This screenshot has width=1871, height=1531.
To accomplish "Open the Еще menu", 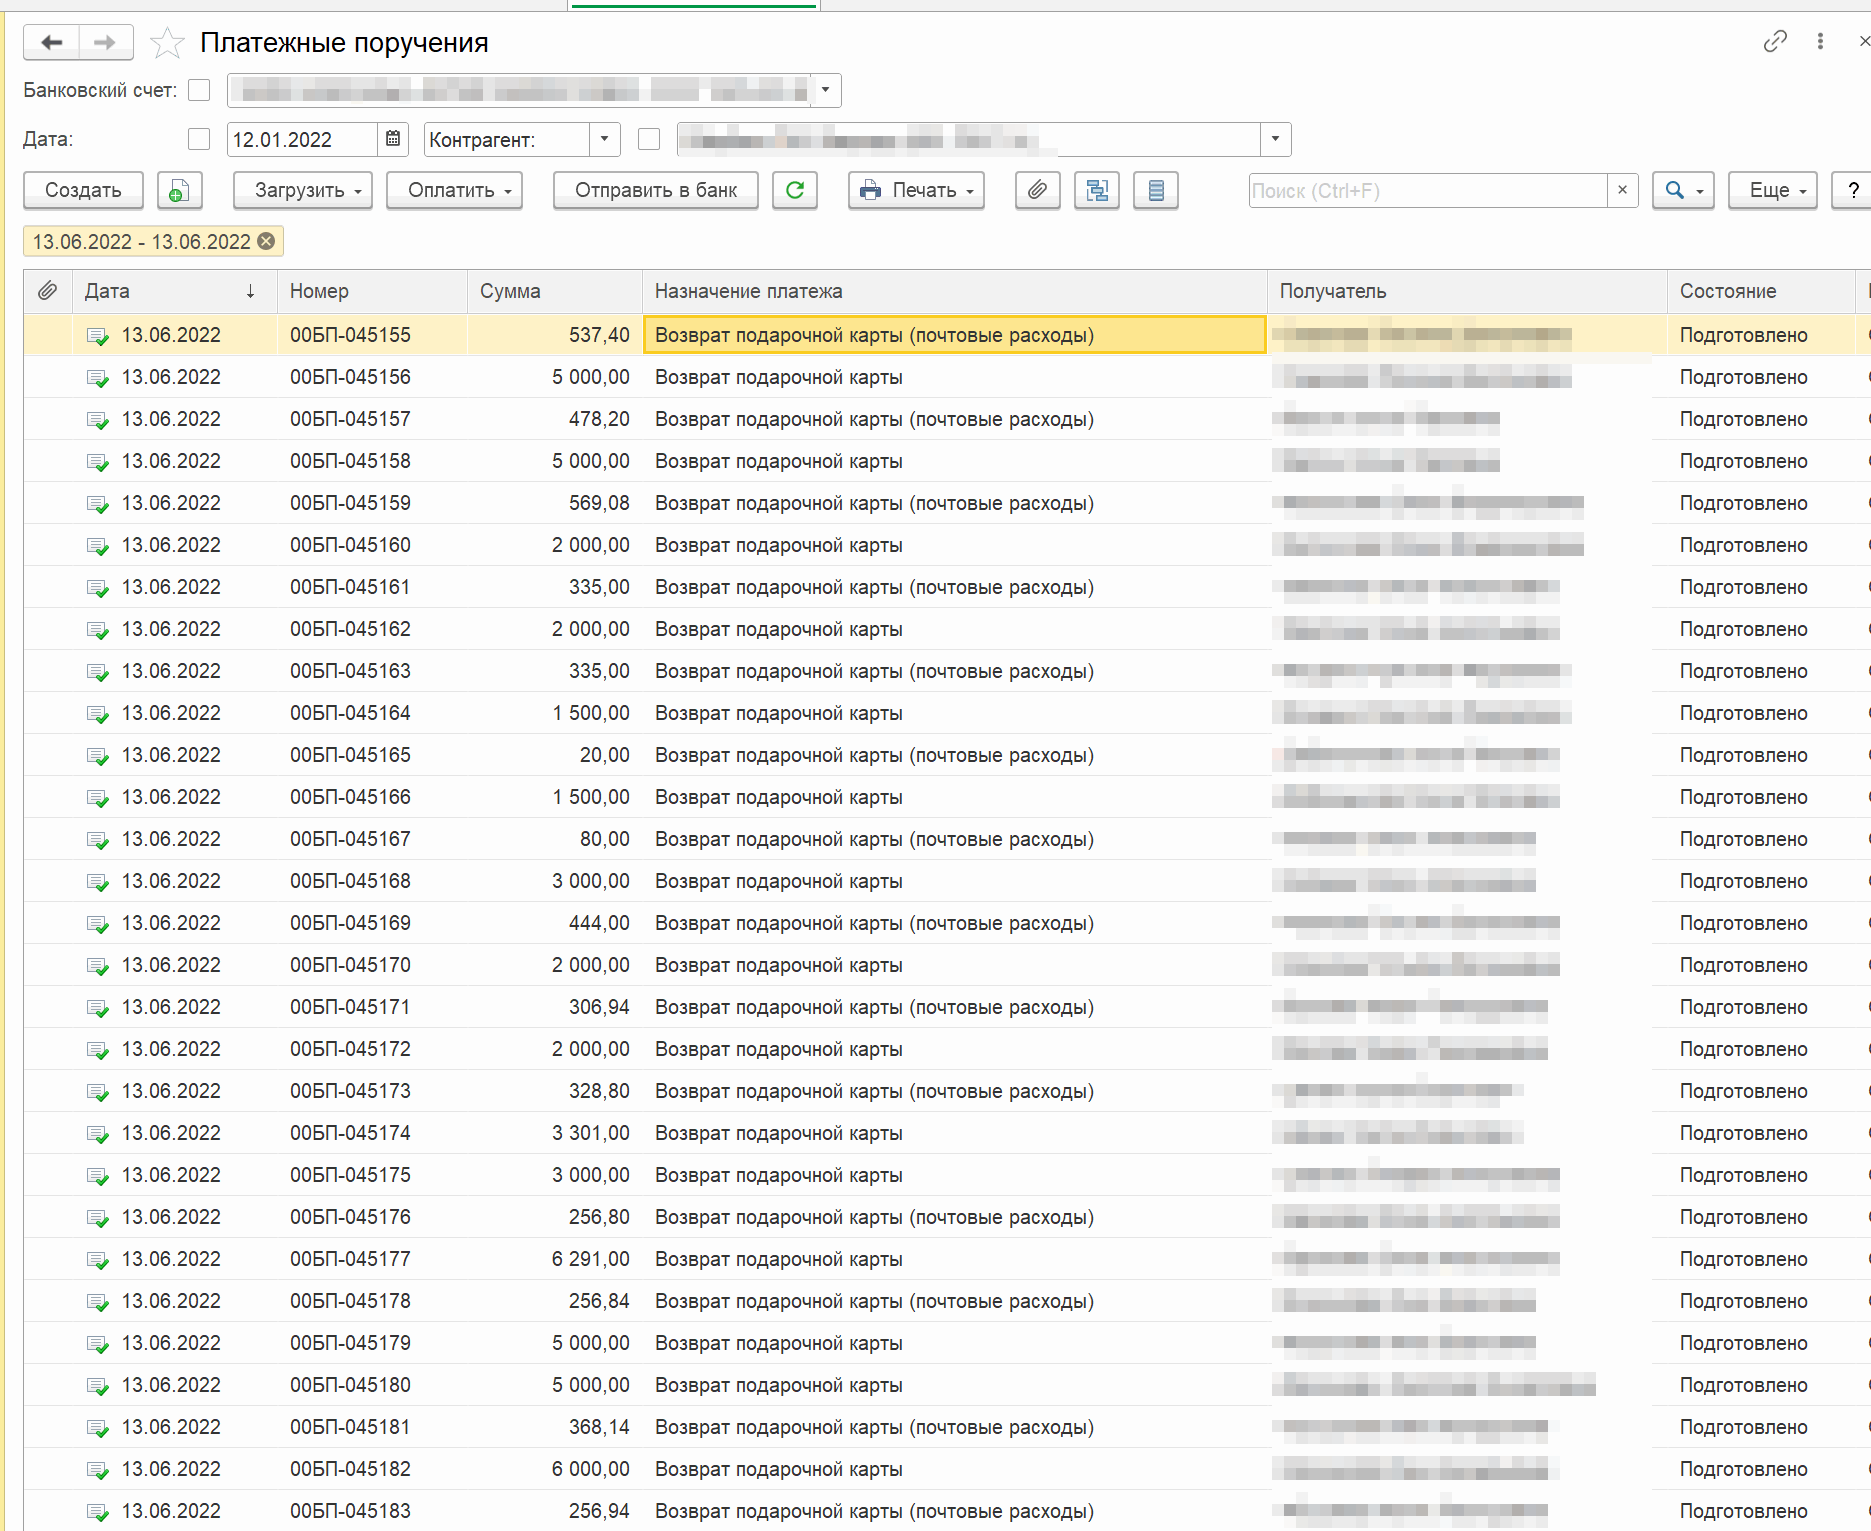I will (x=1772, y=190).
